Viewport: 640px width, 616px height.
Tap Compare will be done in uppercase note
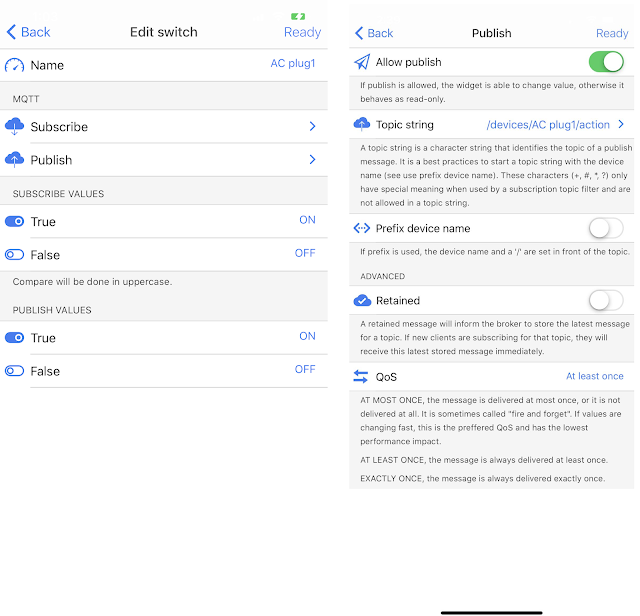click(x=92, y=282)
